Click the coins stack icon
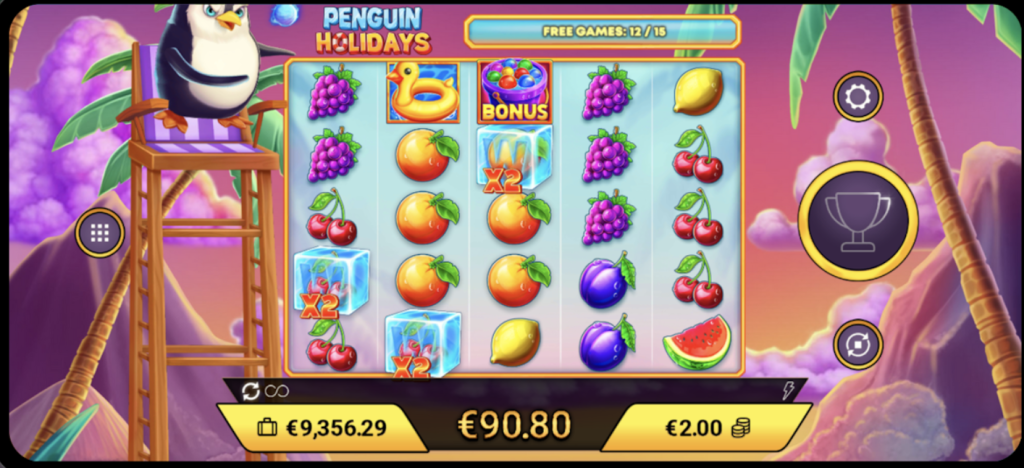 point(740,428)
